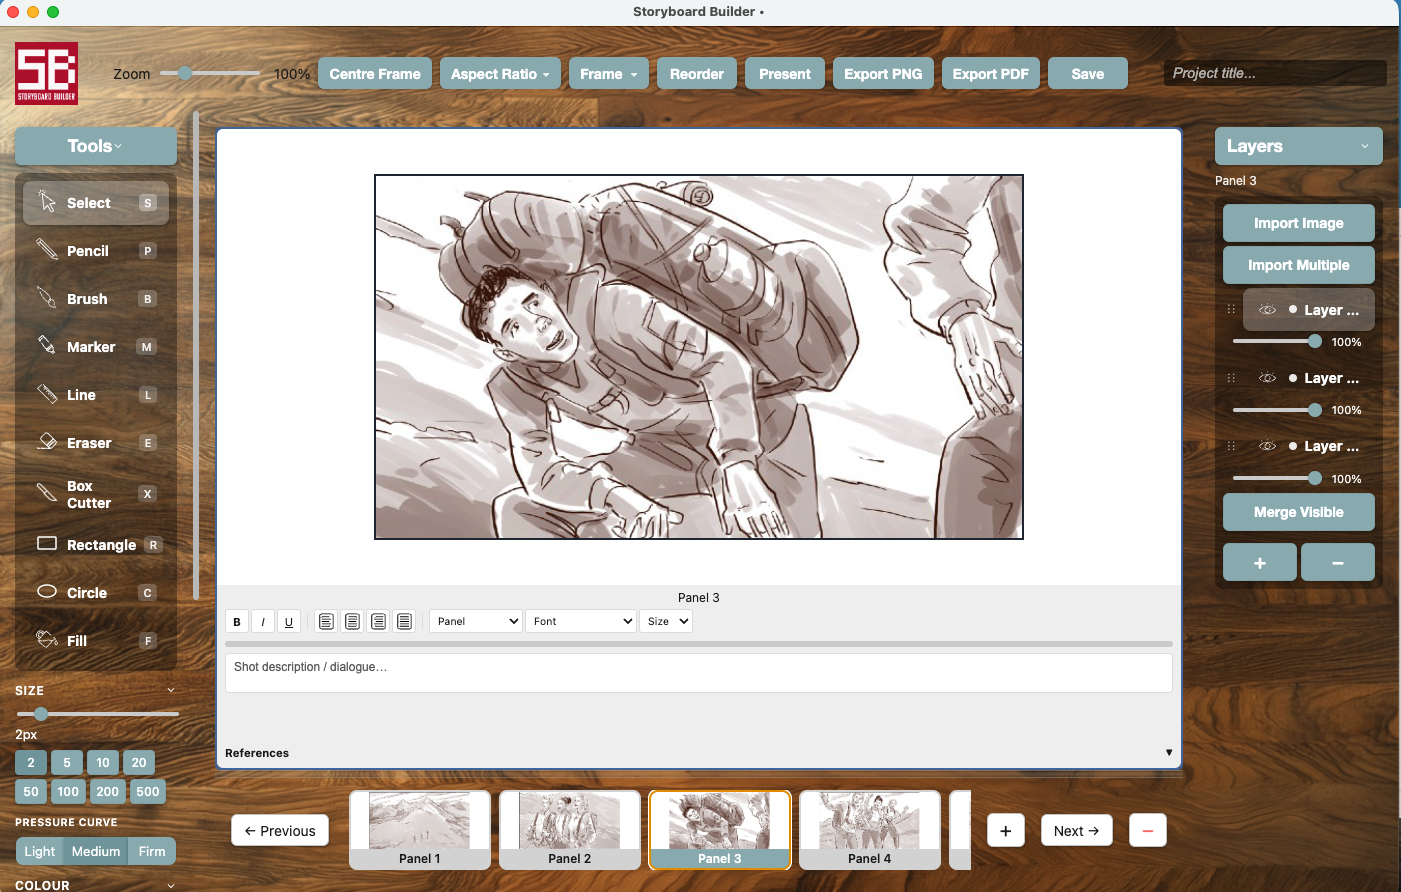Switch to Panel 2 thumbnail
The height and width of the screenshot is (892, 1401).
(569, 830)
